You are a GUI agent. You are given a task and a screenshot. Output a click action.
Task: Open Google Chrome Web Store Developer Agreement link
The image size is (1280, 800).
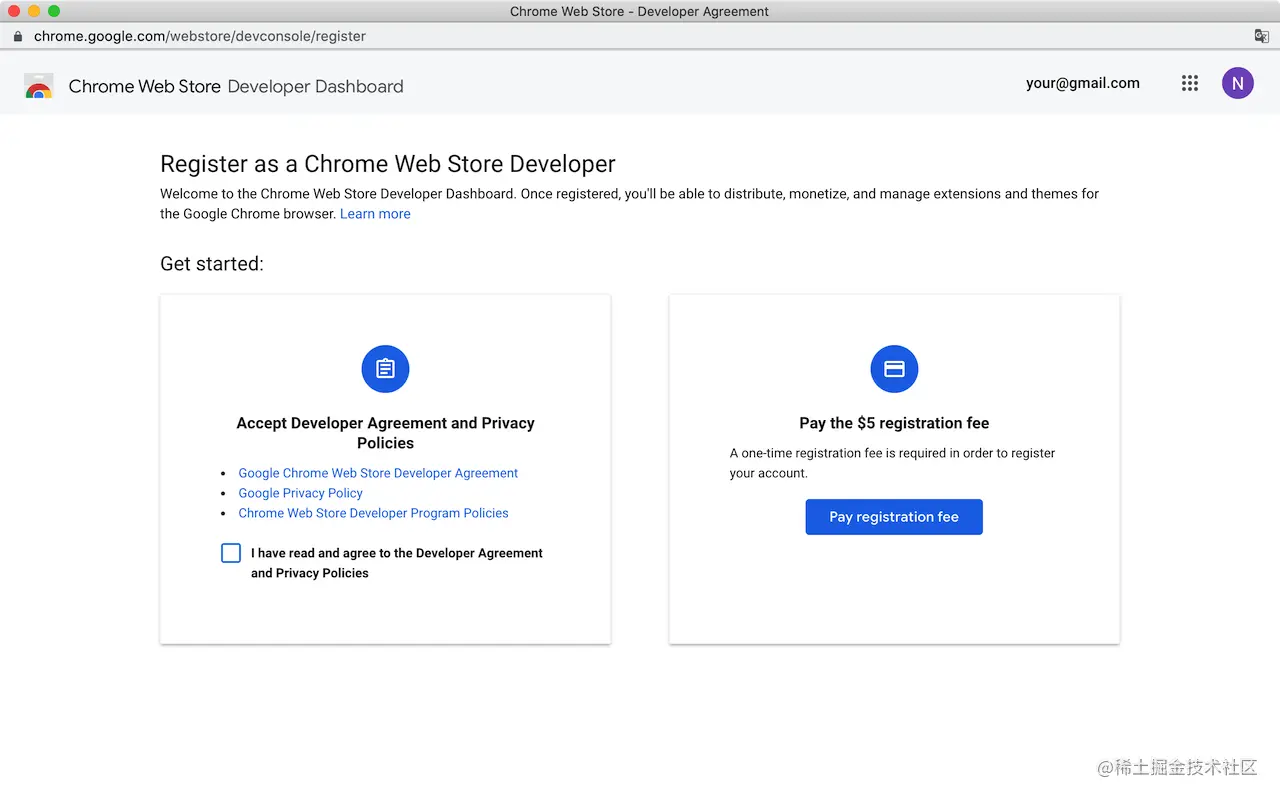pyautogui.click(x=378, y=473)
